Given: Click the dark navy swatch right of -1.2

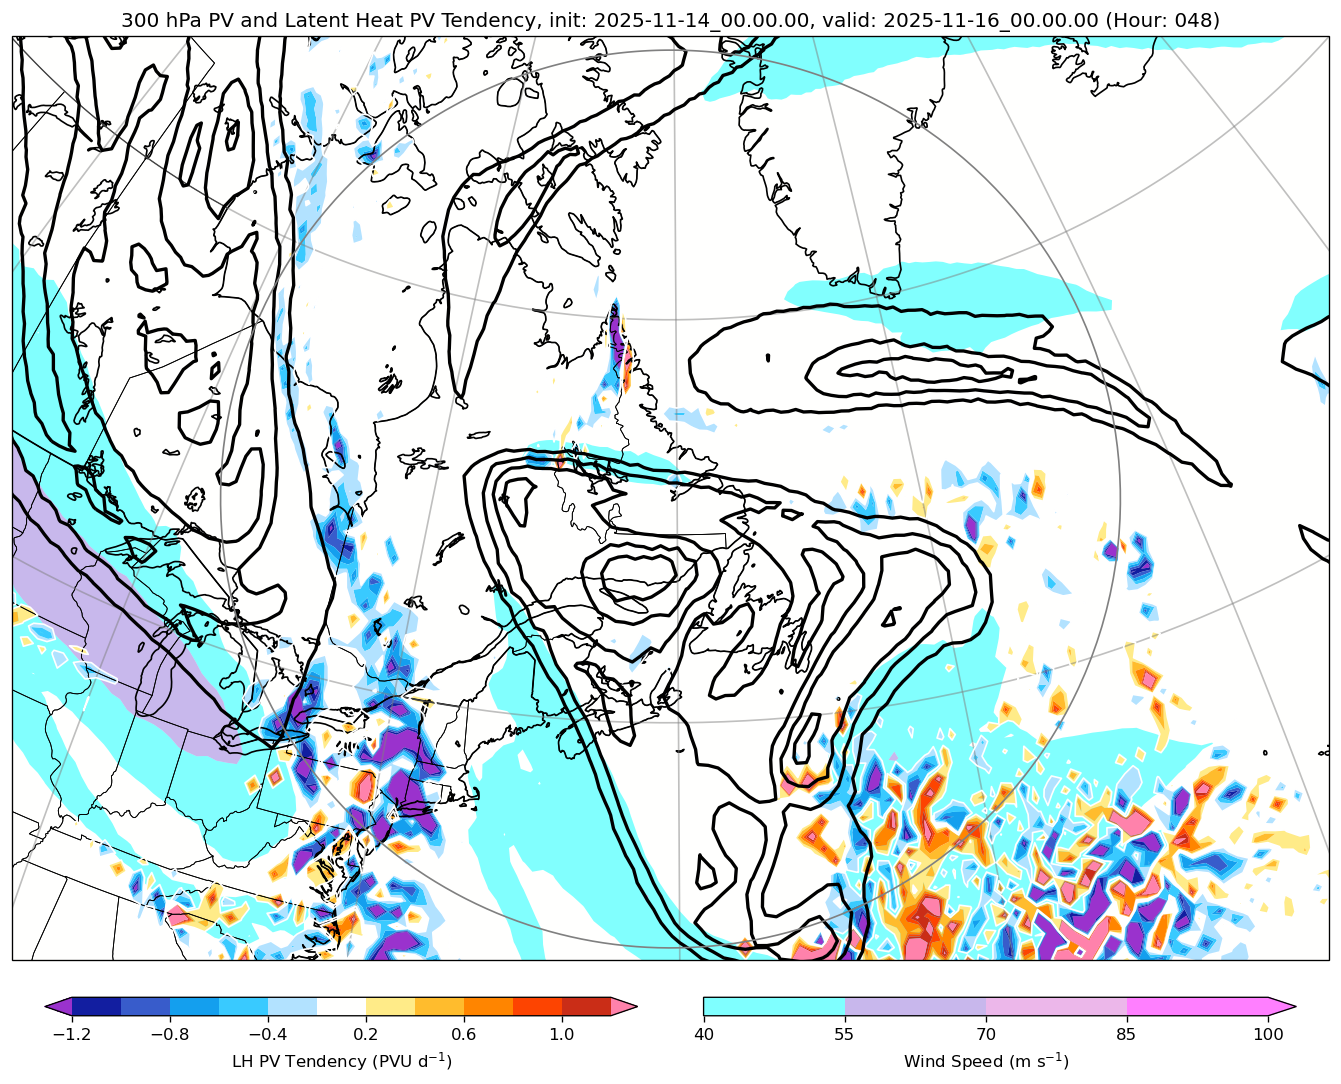Looking at the screenshot, I should tap(96, 1006).
